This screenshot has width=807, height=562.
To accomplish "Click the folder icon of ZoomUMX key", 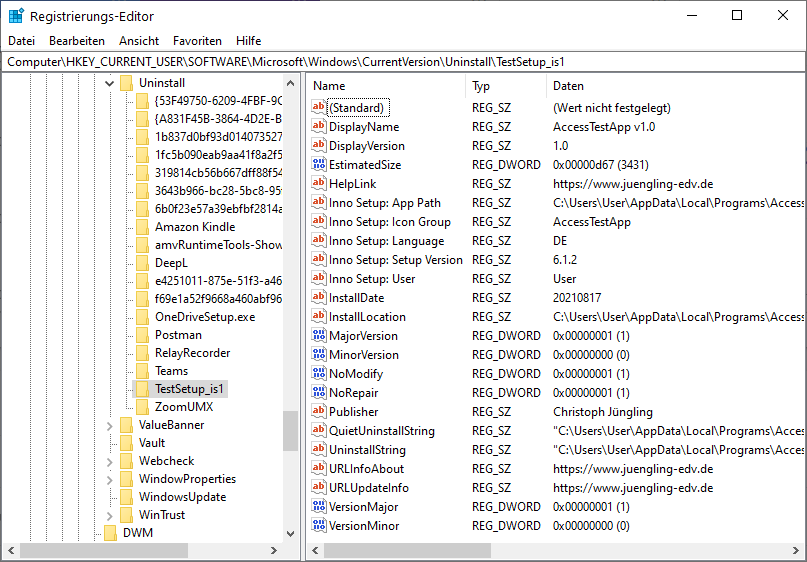I will coord(143,407).
